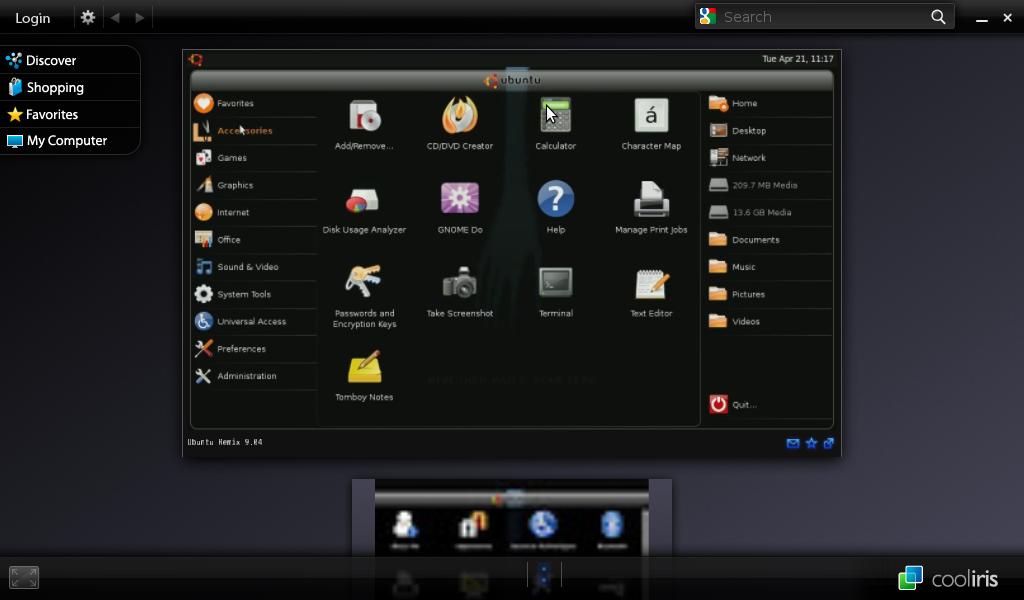This screenshot has height=600, width=1024.
Task: Open the Terminal
Action: click(556, 283)
